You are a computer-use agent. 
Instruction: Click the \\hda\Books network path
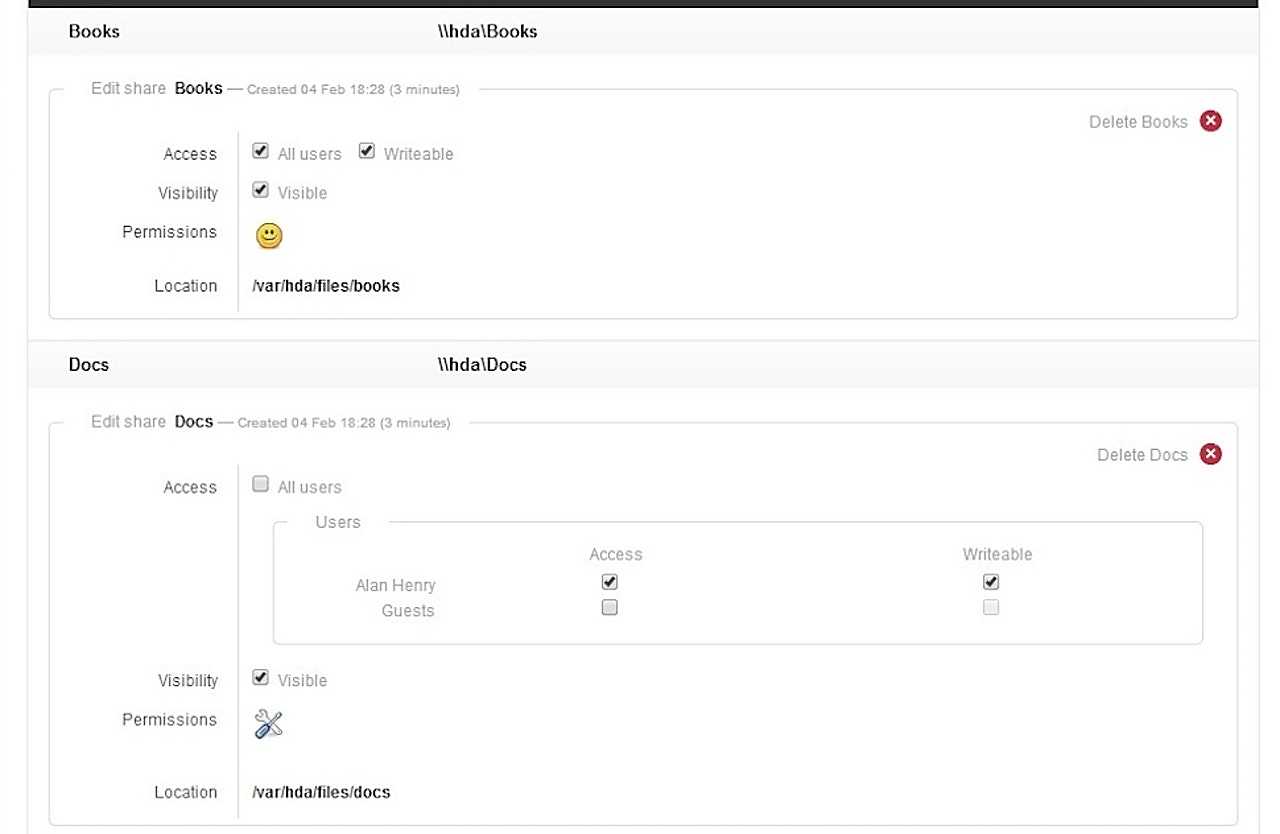pyautogui.click(x=487, y=31)
